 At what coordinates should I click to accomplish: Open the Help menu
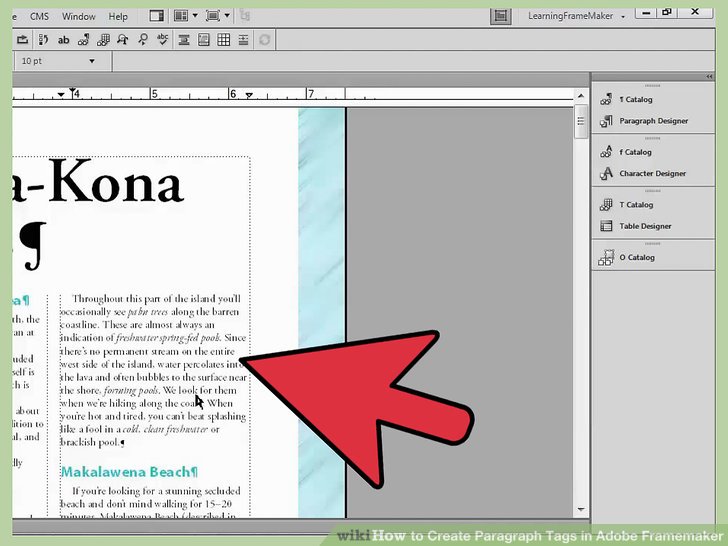pyautogui.click(x=118, y=17)
